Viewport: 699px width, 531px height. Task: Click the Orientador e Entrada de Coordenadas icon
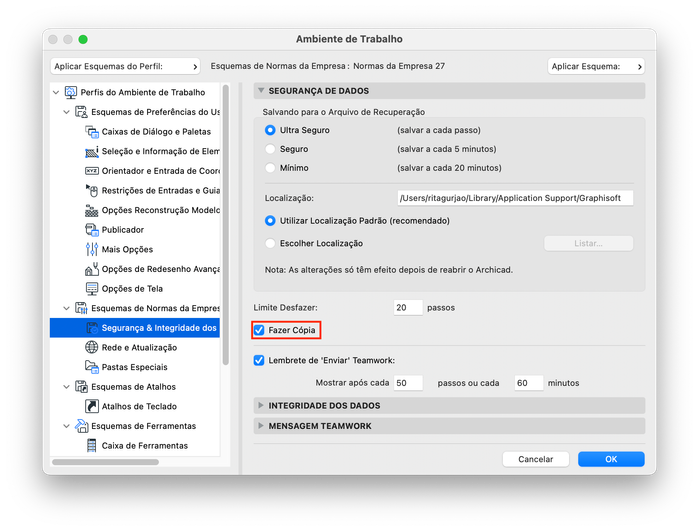click(92, 171)
